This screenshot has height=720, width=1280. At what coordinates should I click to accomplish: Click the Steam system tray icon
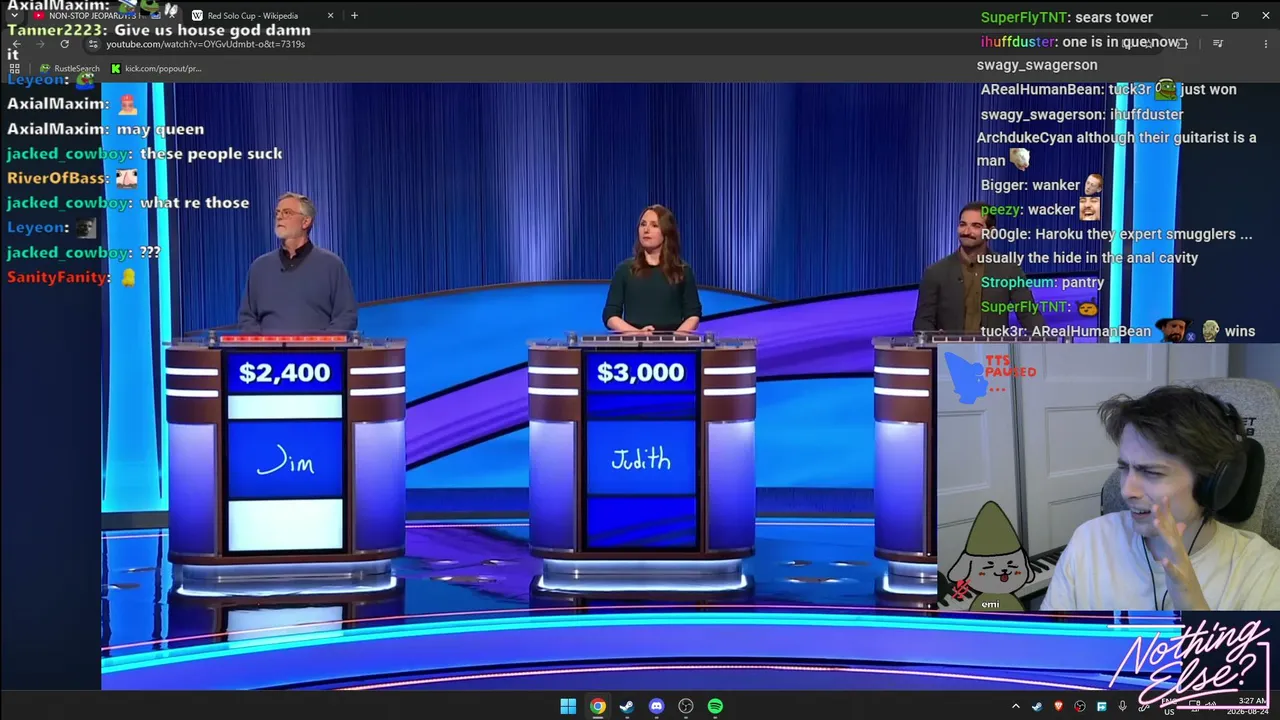point(1037,707)
